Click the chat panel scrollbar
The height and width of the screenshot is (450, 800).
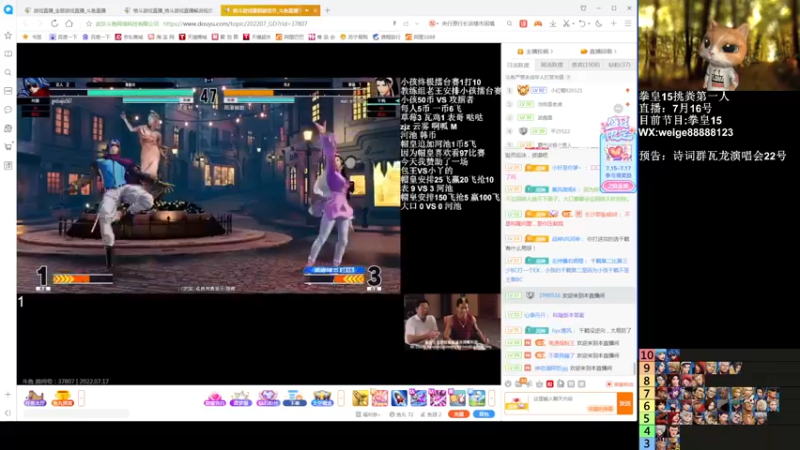[x=634, y=368]
